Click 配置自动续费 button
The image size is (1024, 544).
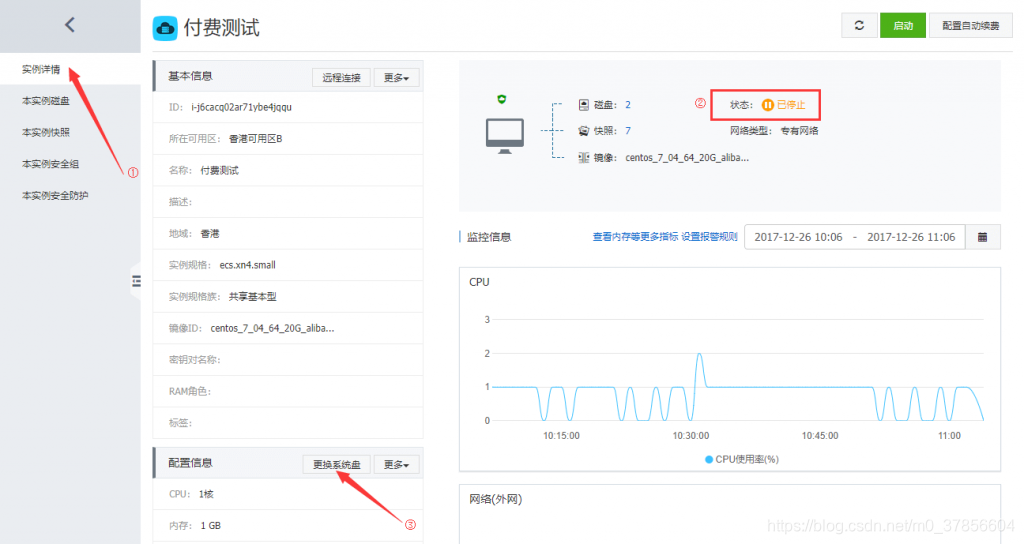click(970, 25)
